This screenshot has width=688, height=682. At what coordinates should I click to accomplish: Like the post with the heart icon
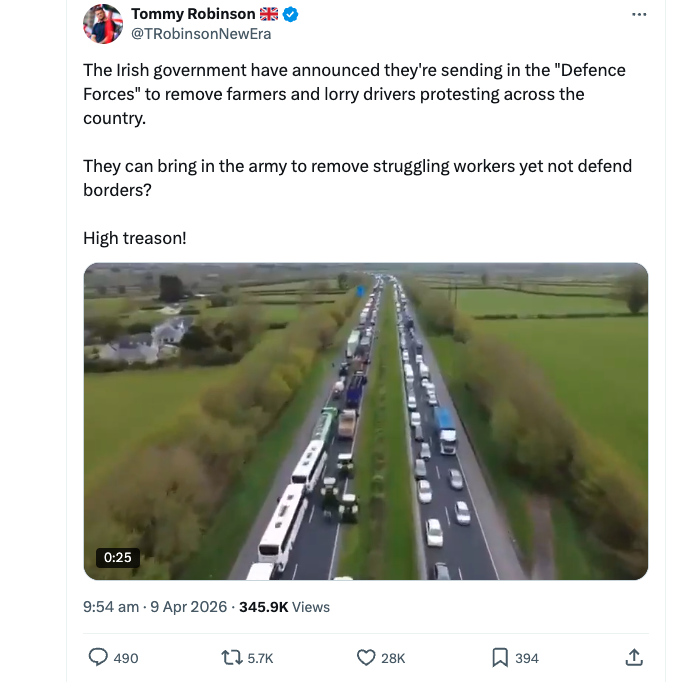pos(366,657)
